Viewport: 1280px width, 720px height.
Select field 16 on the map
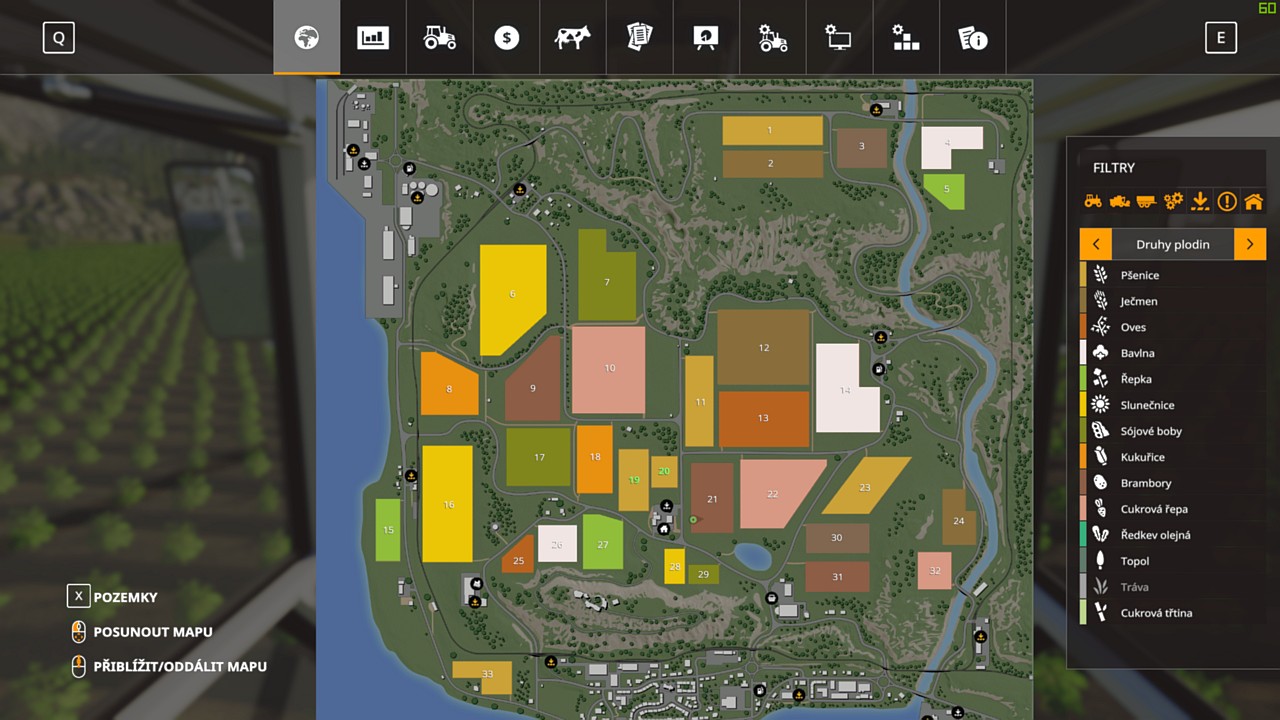coord(447,504)
